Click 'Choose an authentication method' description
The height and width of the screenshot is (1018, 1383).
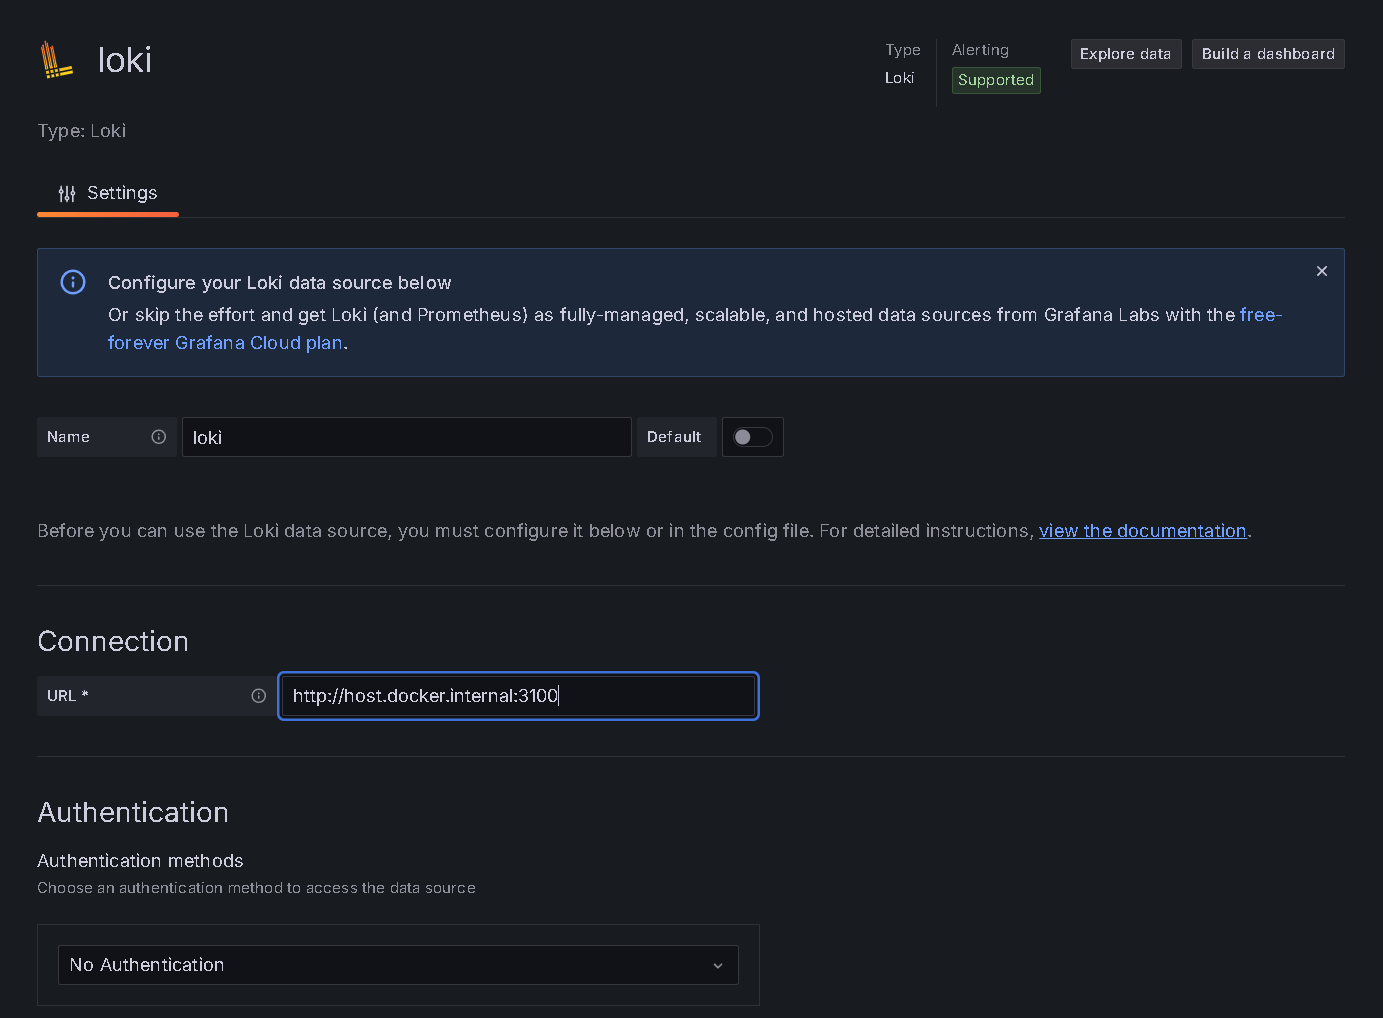pos(256,888)
